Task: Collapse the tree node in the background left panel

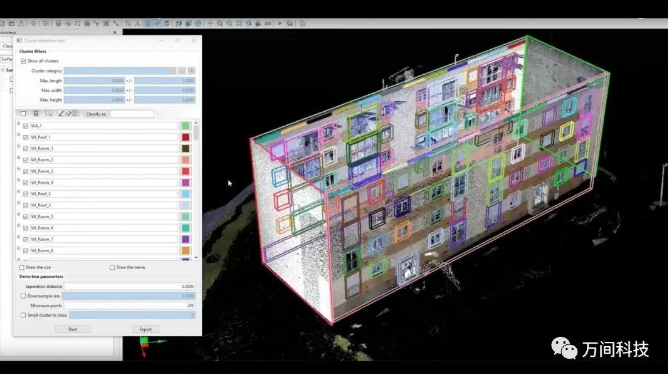Action: (3, 70)
